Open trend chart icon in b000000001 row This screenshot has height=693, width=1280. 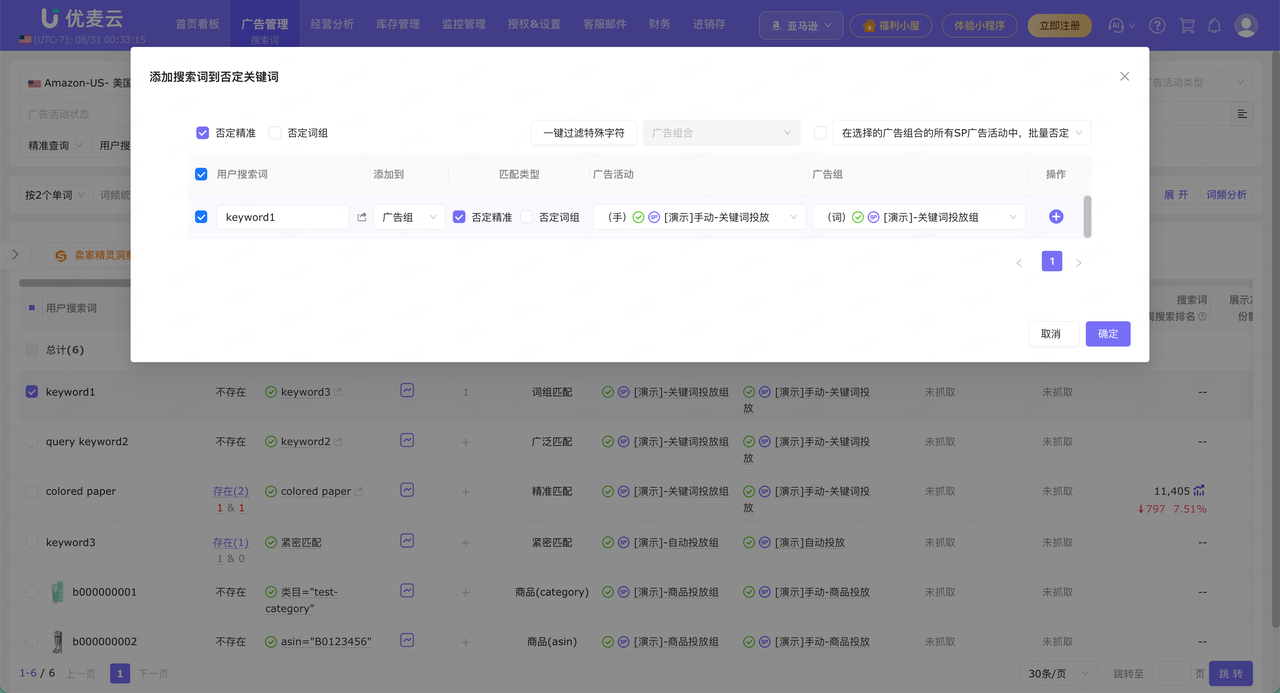(407, 591)
